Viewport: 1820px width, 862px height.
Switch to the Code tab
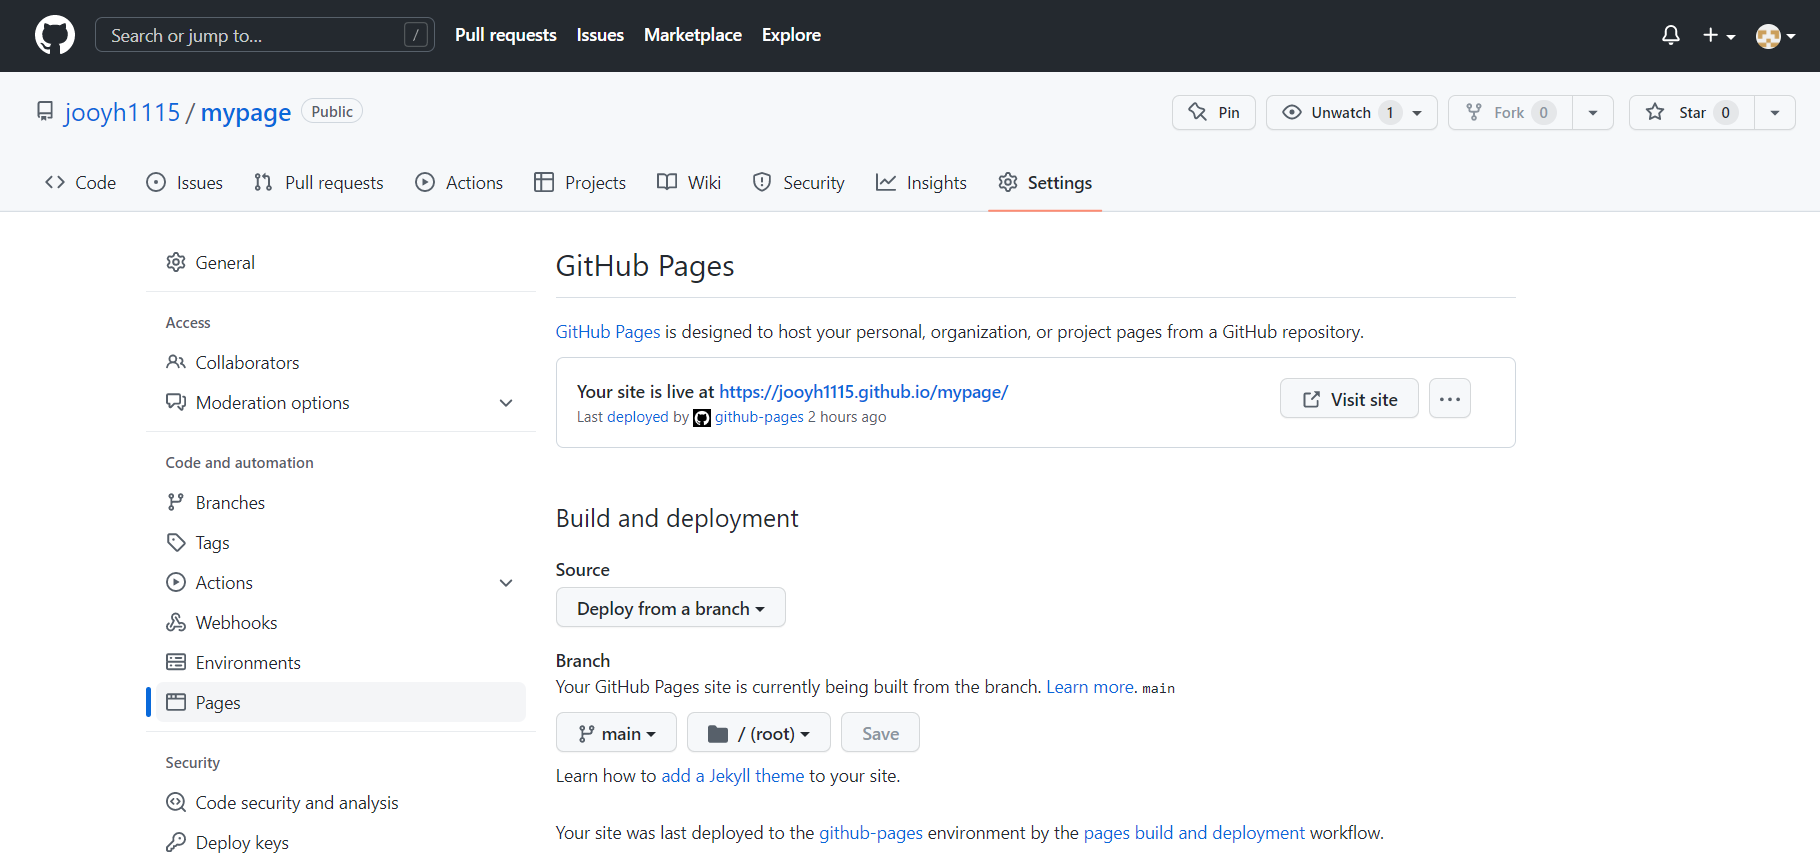pyautogui.click(x=81, y=182)
